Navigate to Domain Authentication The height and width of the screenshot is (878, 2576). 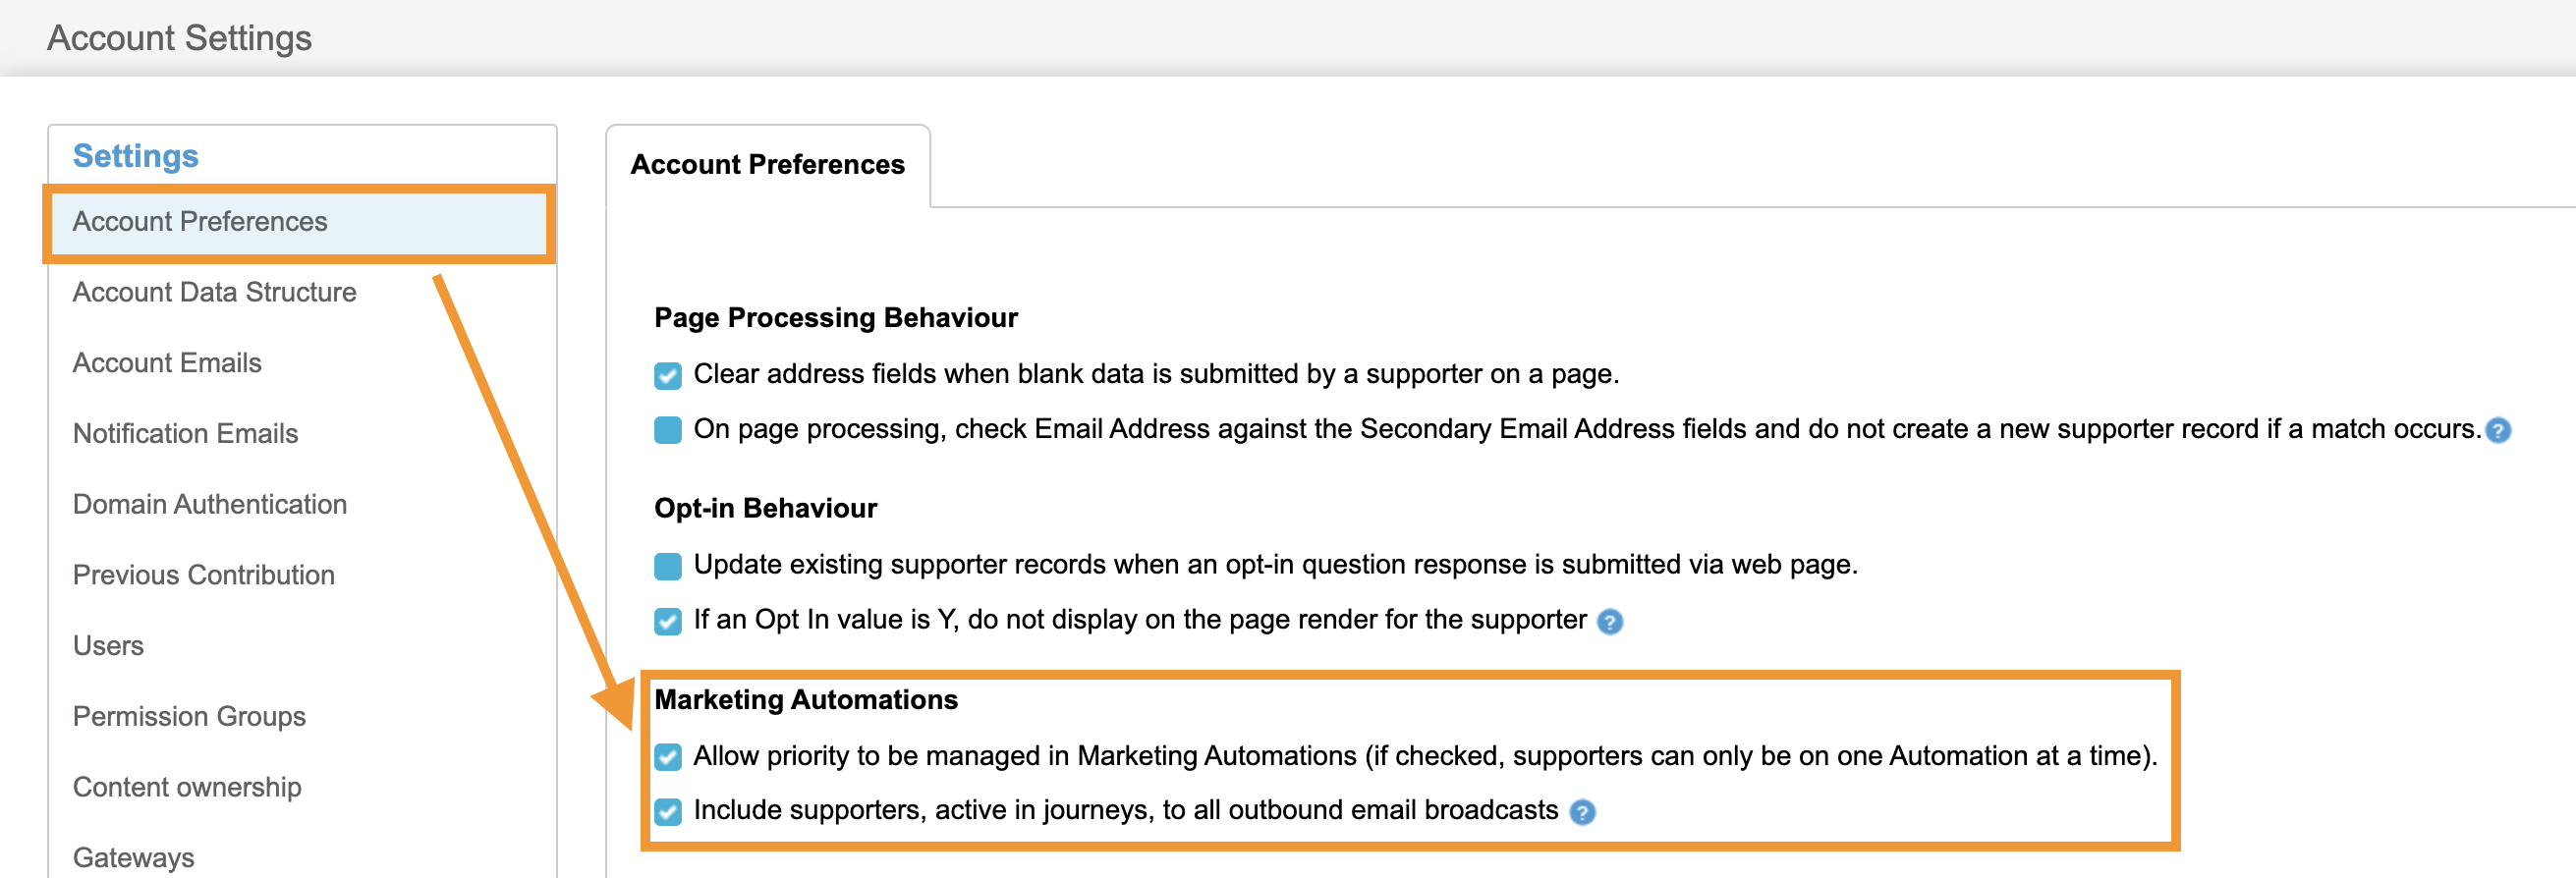tap(209, 504)
